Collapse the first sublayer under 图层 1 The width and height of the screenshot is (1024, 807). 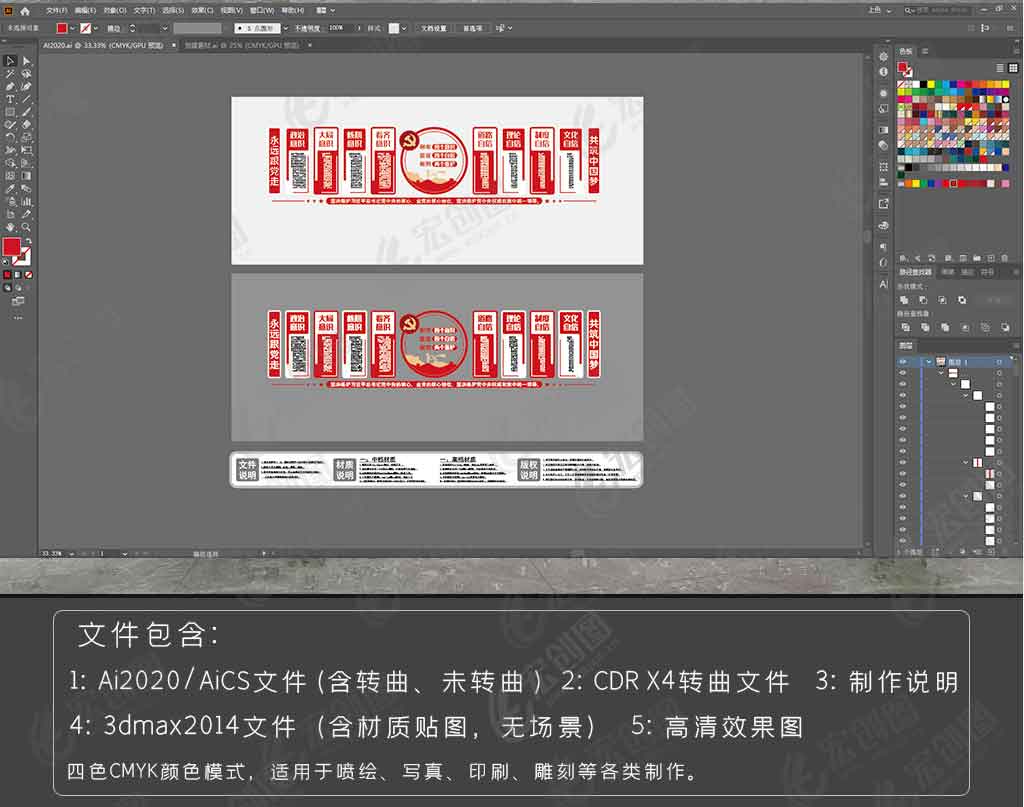[x=941, y=373]
